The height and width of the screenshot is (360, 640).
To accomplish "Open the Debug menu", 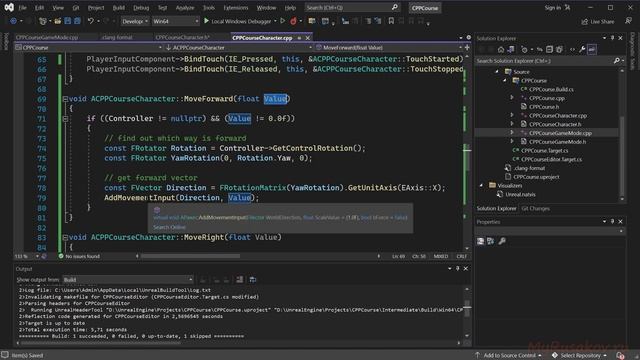I will pos(141,8).
